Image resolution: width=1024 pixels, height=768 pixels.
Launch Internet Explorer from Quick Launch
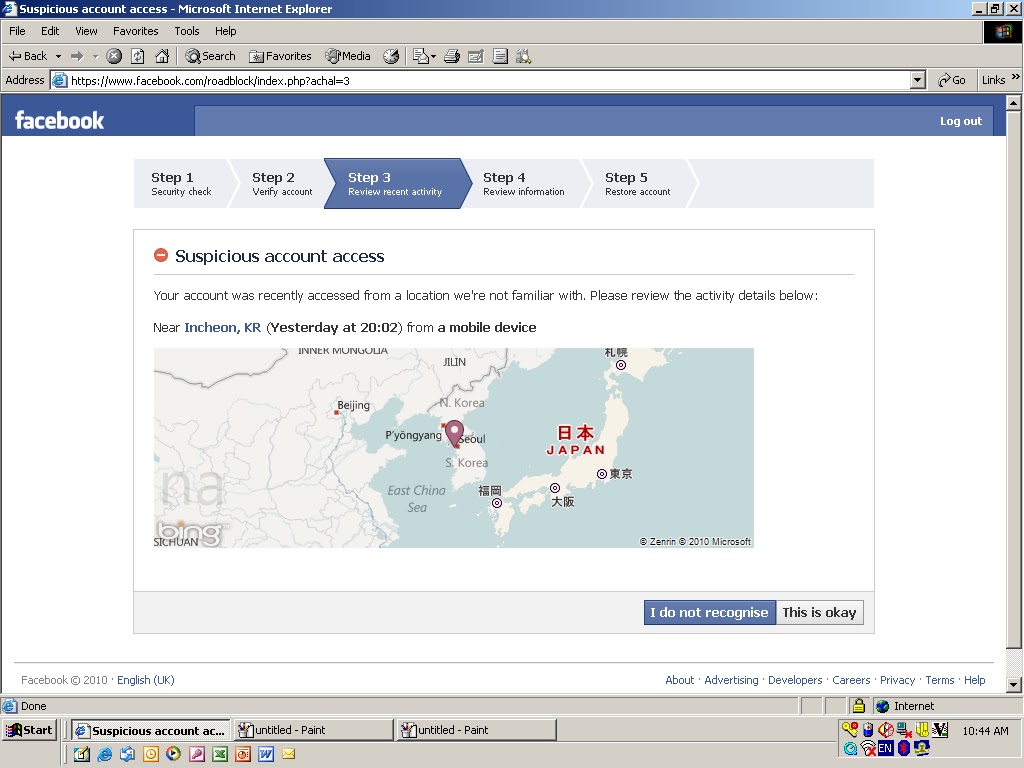coord(104,754)
